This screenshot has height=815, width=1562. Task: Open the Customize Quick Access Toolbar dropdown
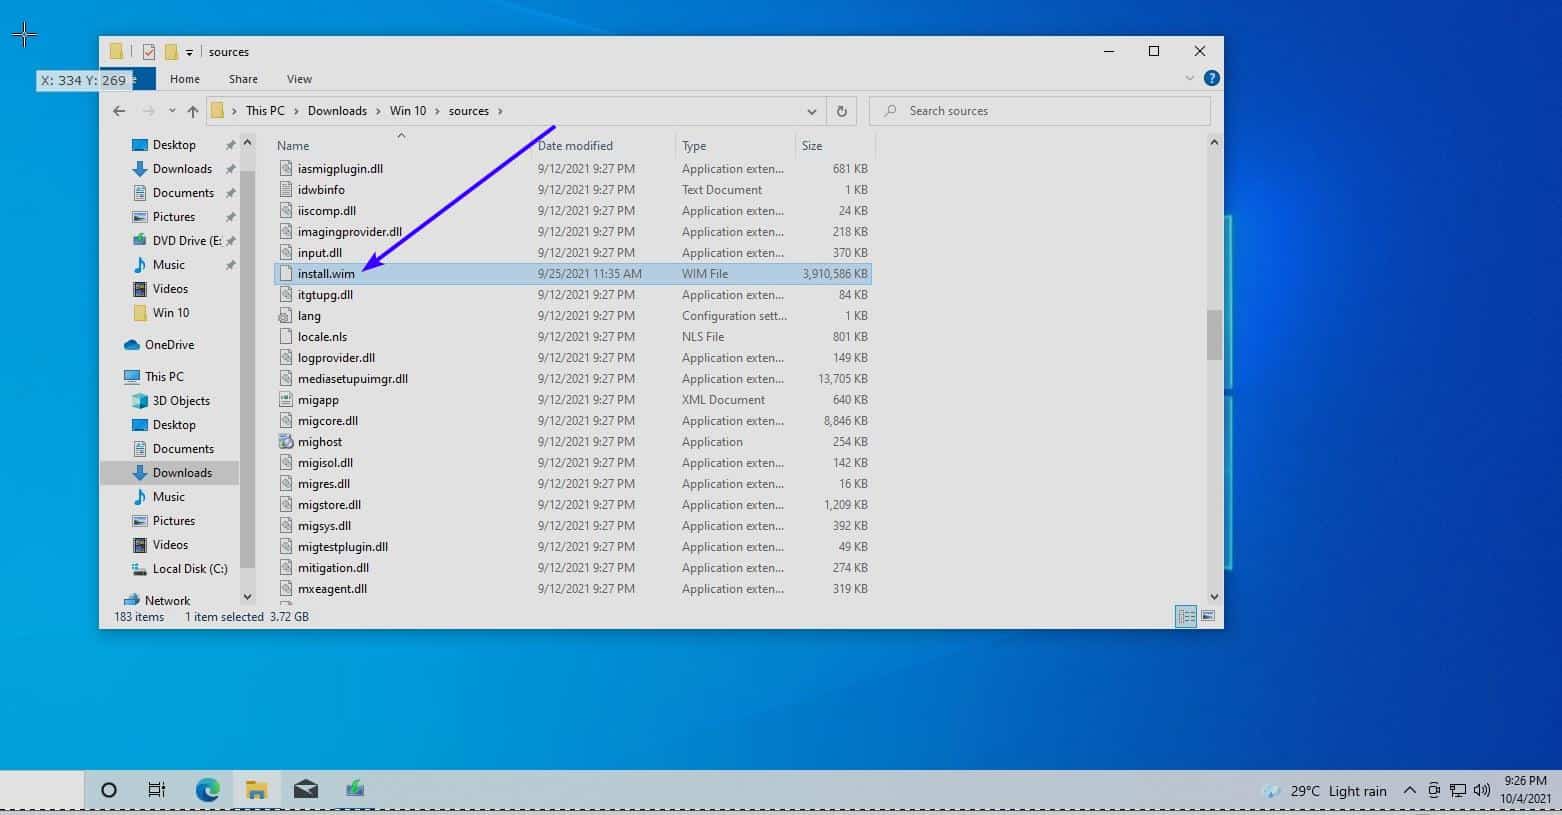click(189, 52)
